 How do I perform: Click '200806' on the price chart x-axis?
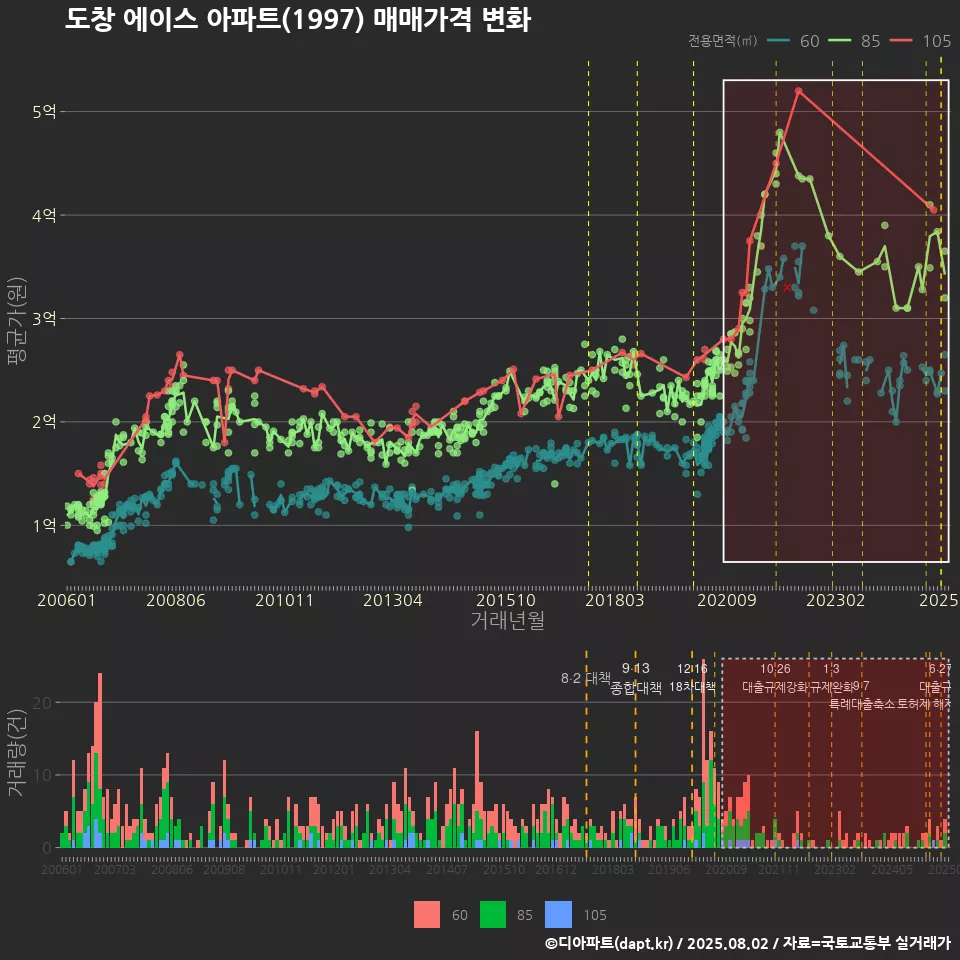(176, 600)
